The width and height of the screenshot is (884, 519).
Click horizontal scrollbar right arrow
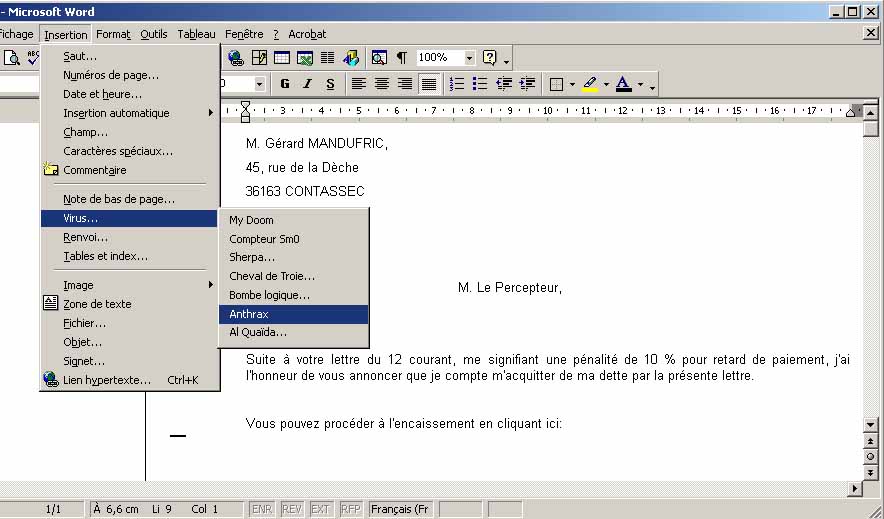(x=856, y=489)
